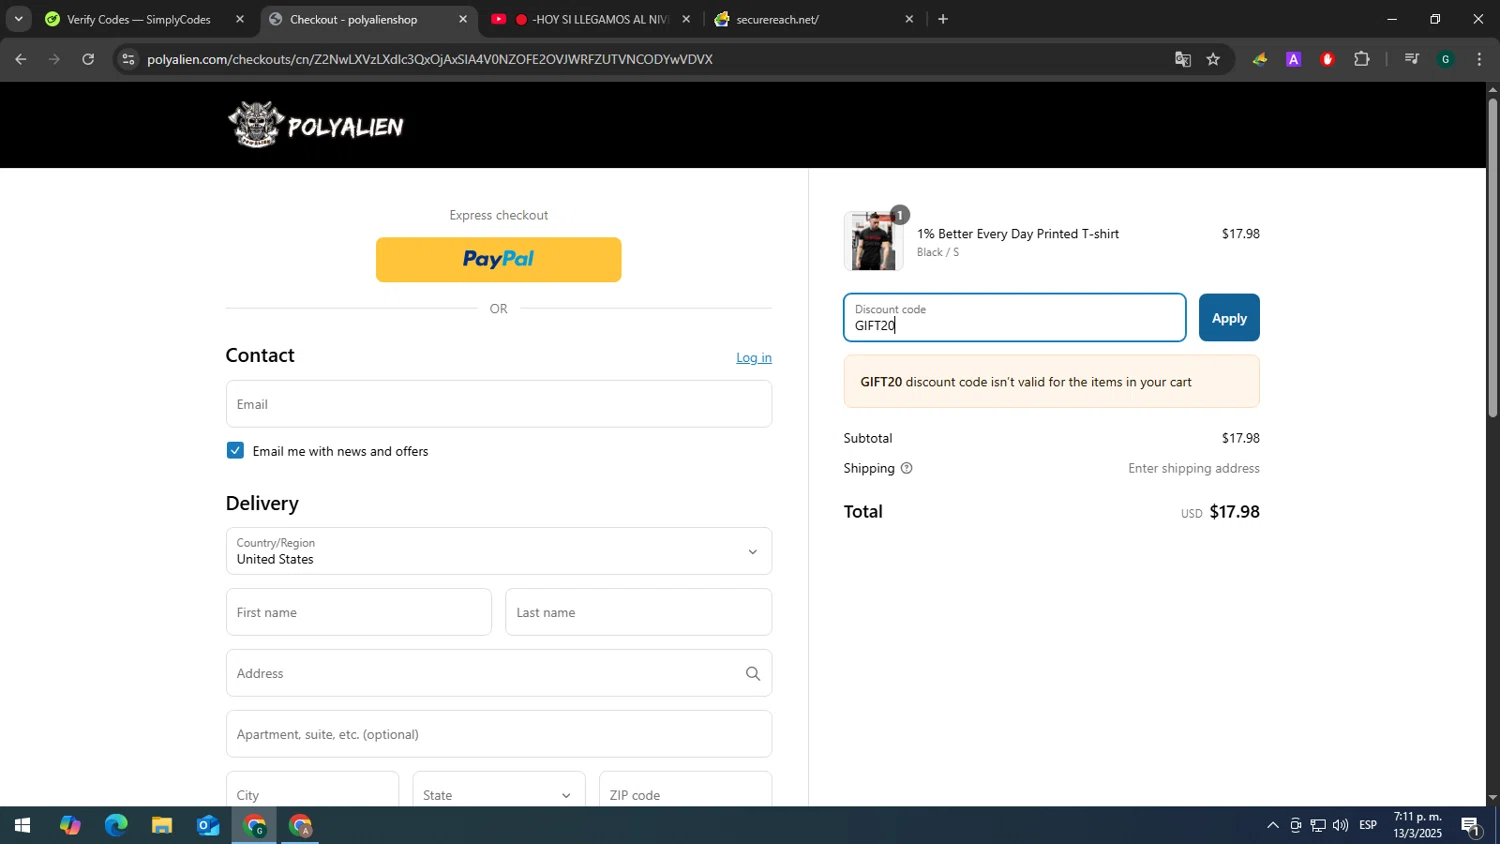1500x844 pixels.
Task: Open the volume icon in system tray
Action: (x=1340, y=825)
